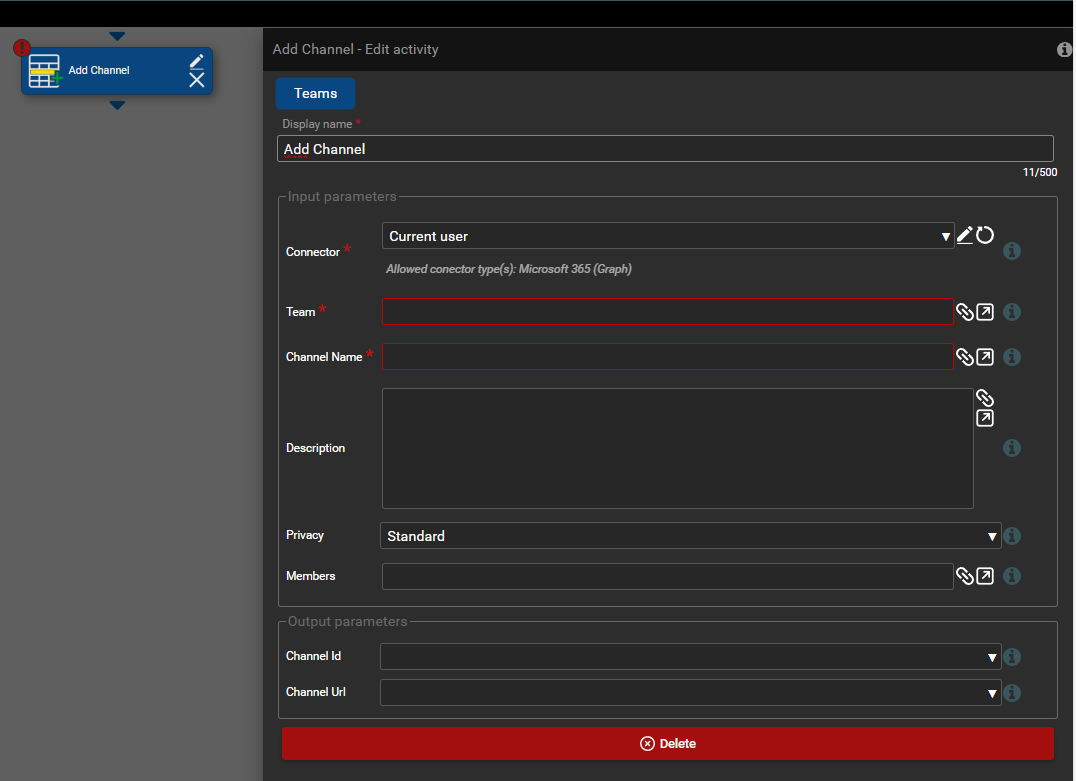Click the link icon beside Description box
The image size is (1076, 781).
point(984,398)
